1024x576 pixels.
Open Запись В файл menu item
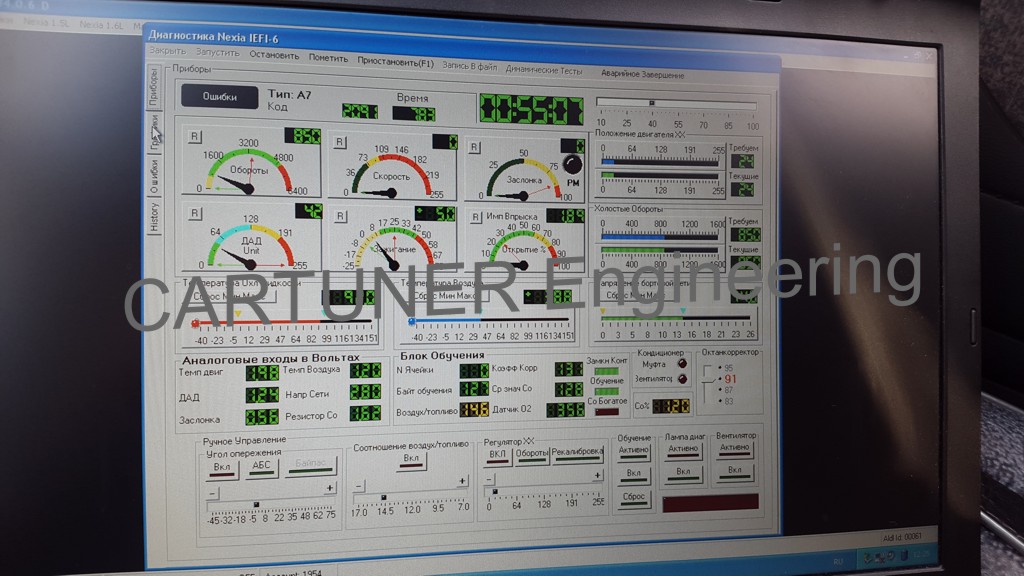(x=470, y=66)
